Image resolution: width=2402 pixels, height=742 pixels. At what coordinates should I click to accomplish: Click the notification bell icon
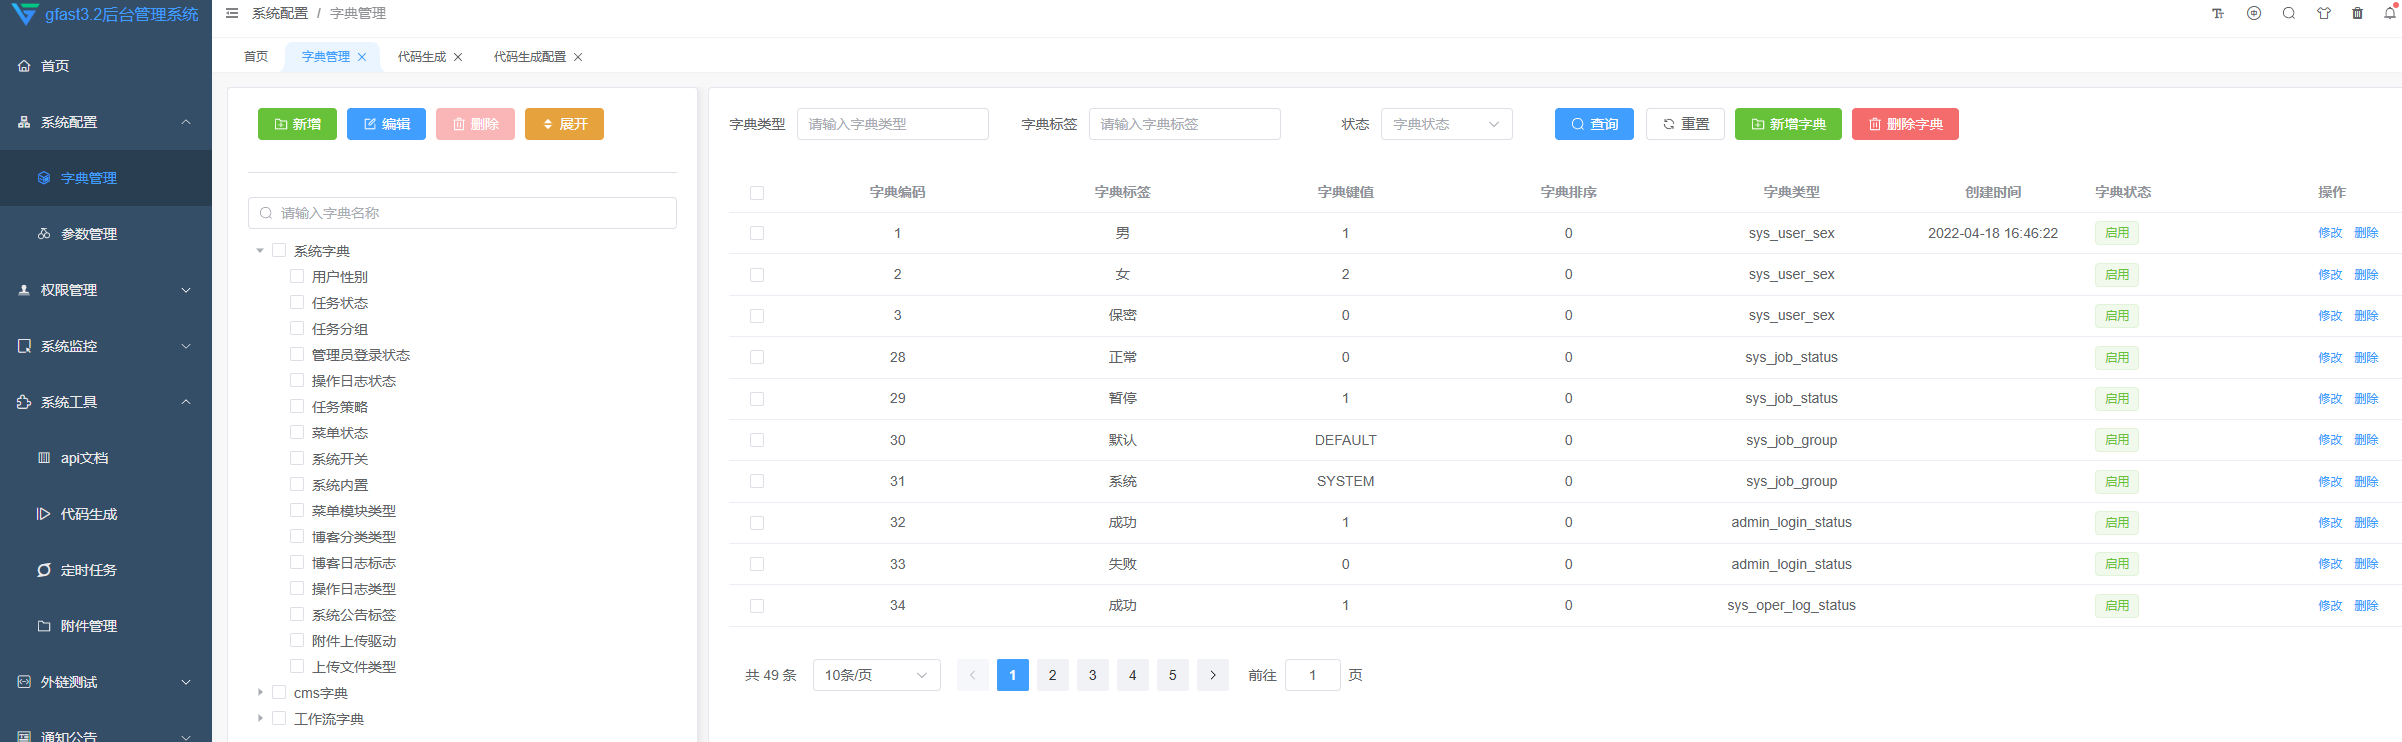point(2390,14)
